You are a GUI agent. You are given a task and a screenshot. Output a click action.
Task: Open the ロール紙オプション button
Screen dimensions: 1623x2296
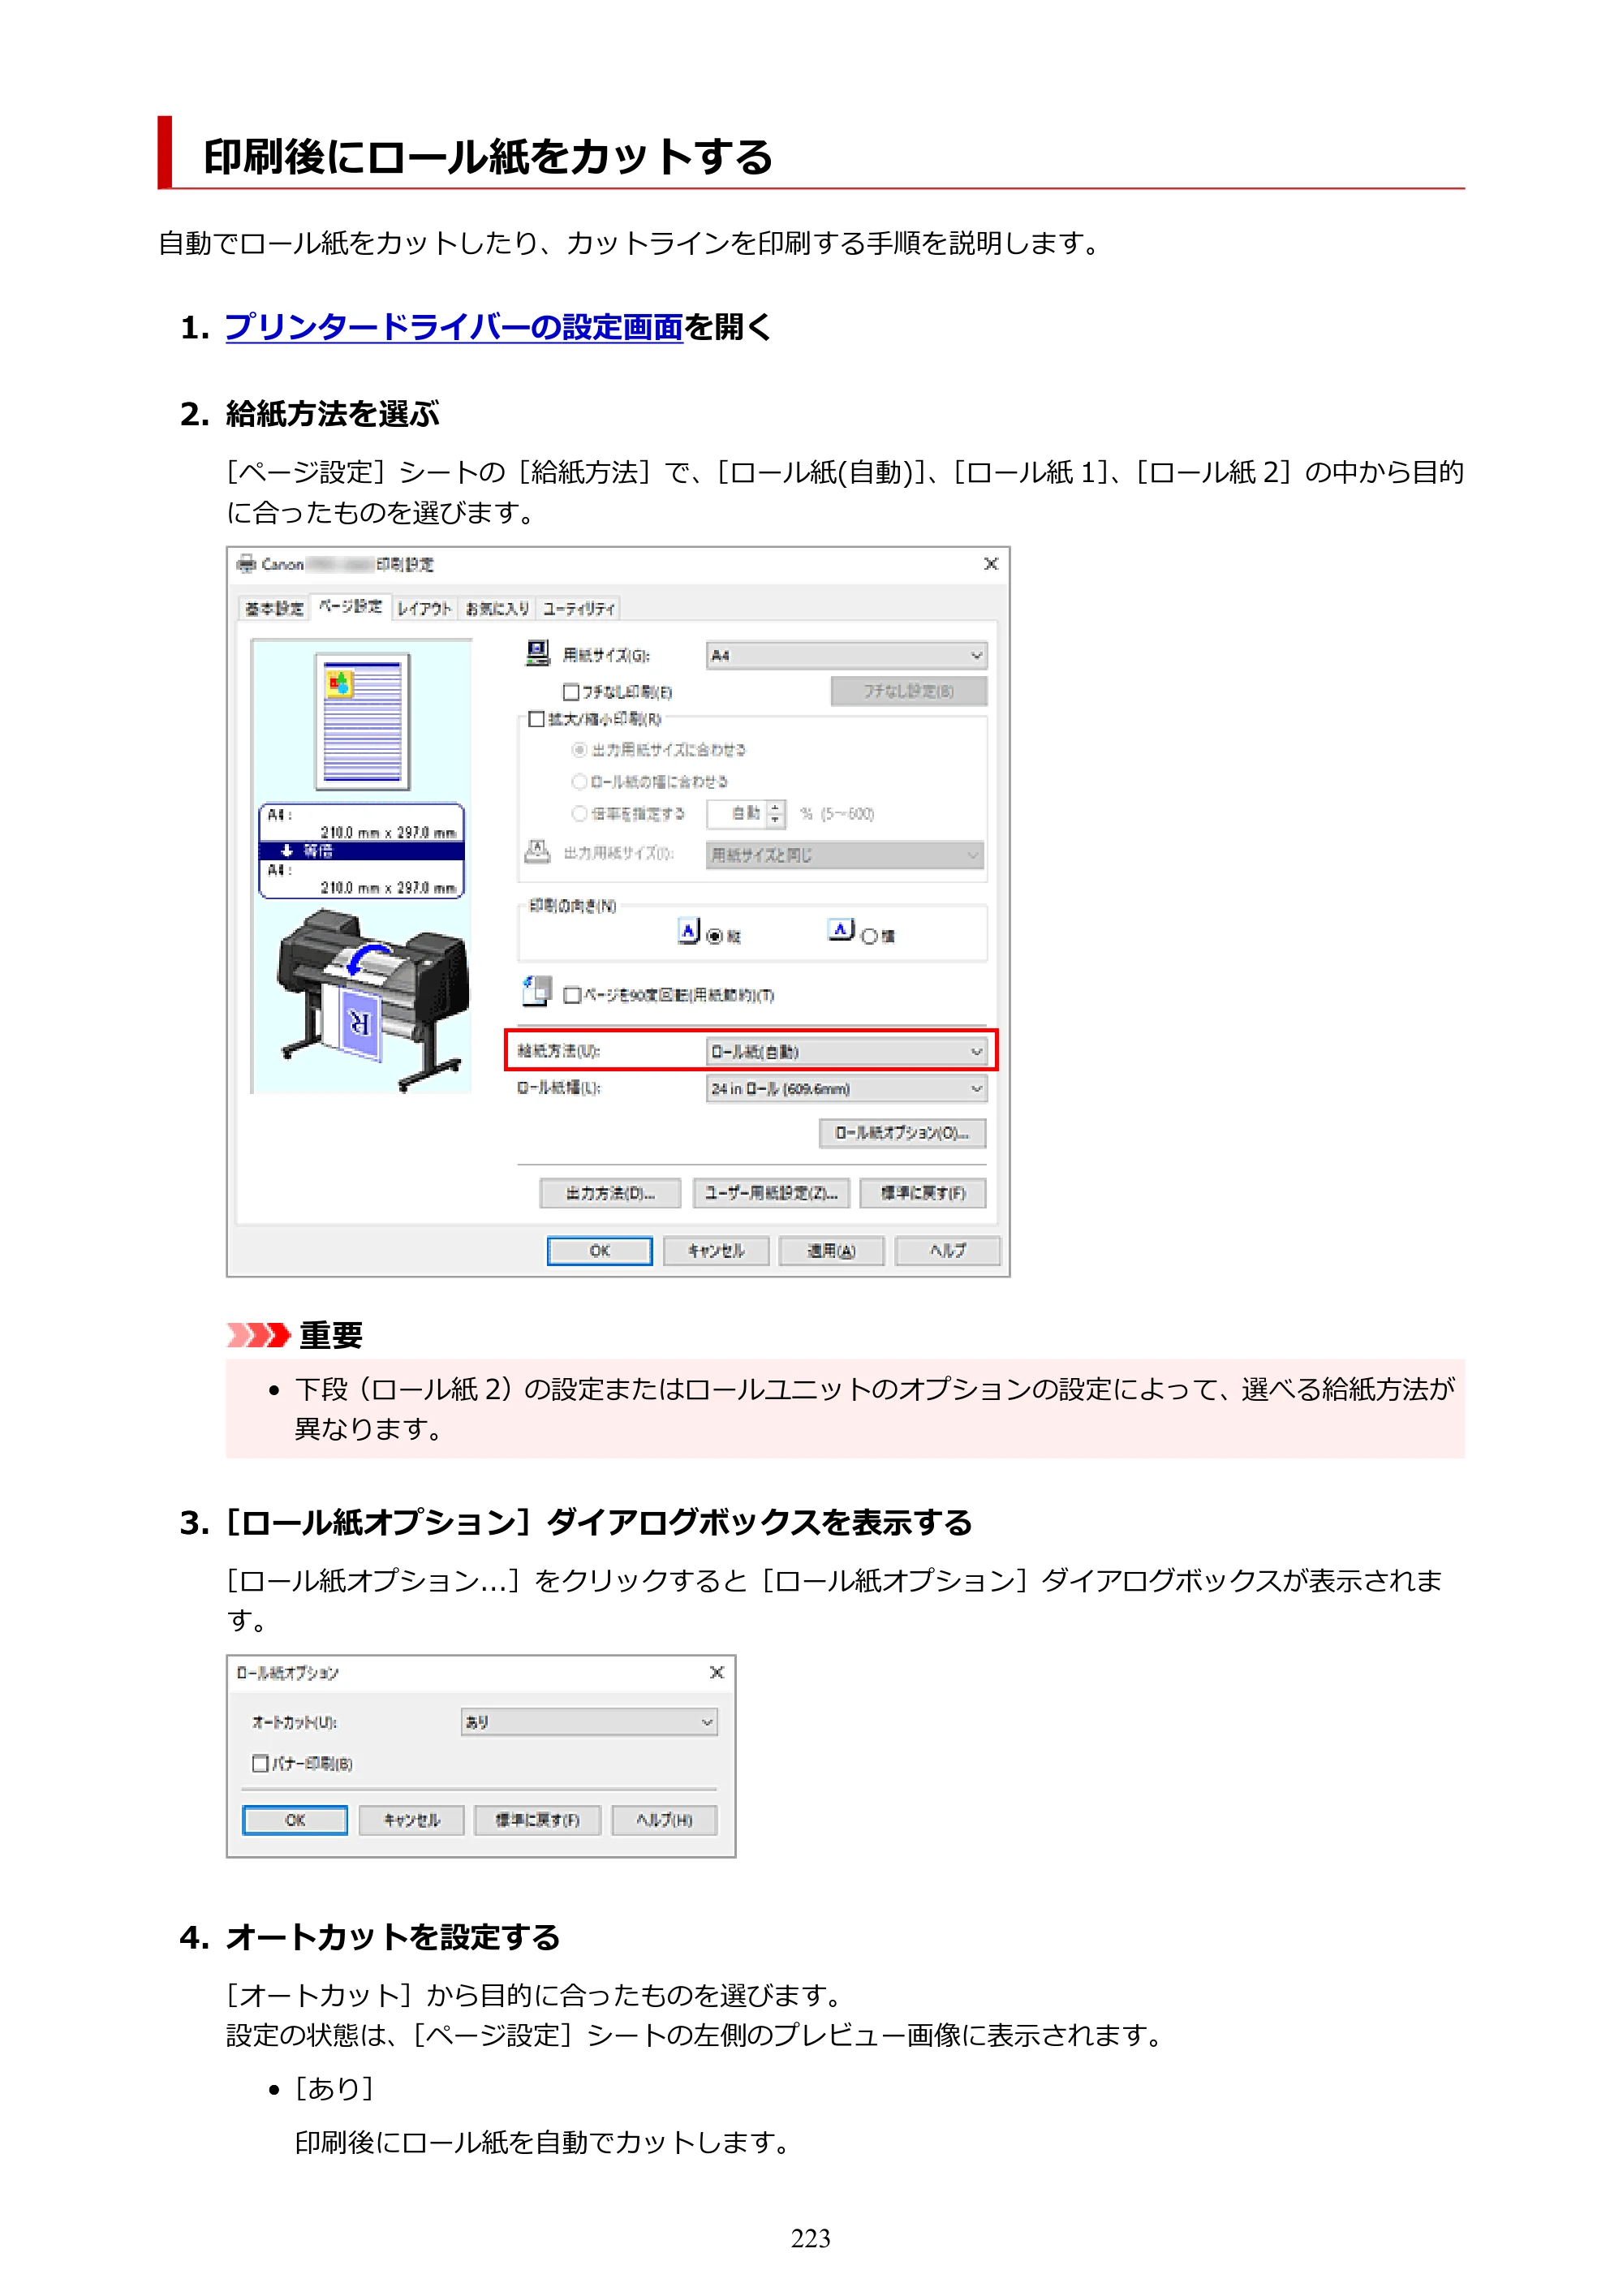pos(902,1133)
